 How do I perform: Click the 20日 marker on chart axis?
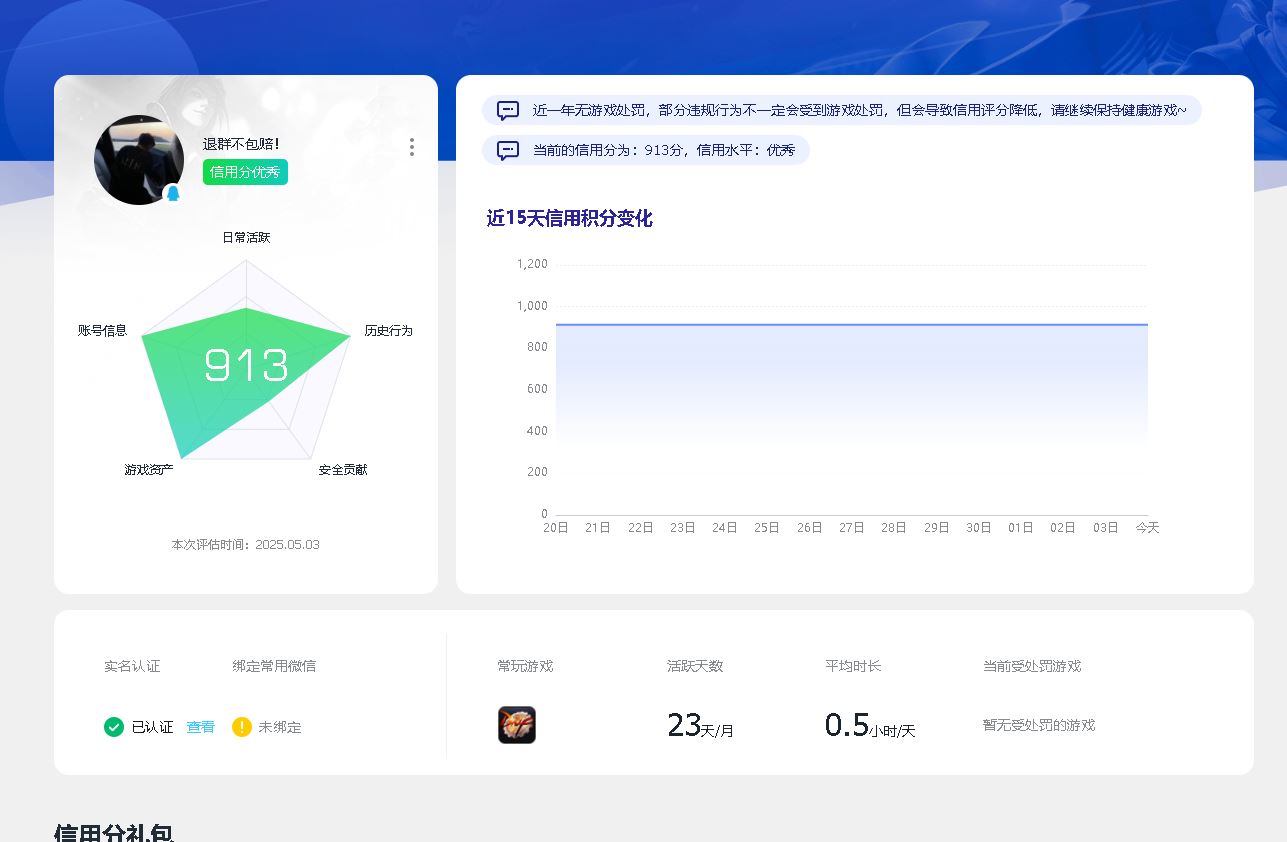tap(556, 528)
